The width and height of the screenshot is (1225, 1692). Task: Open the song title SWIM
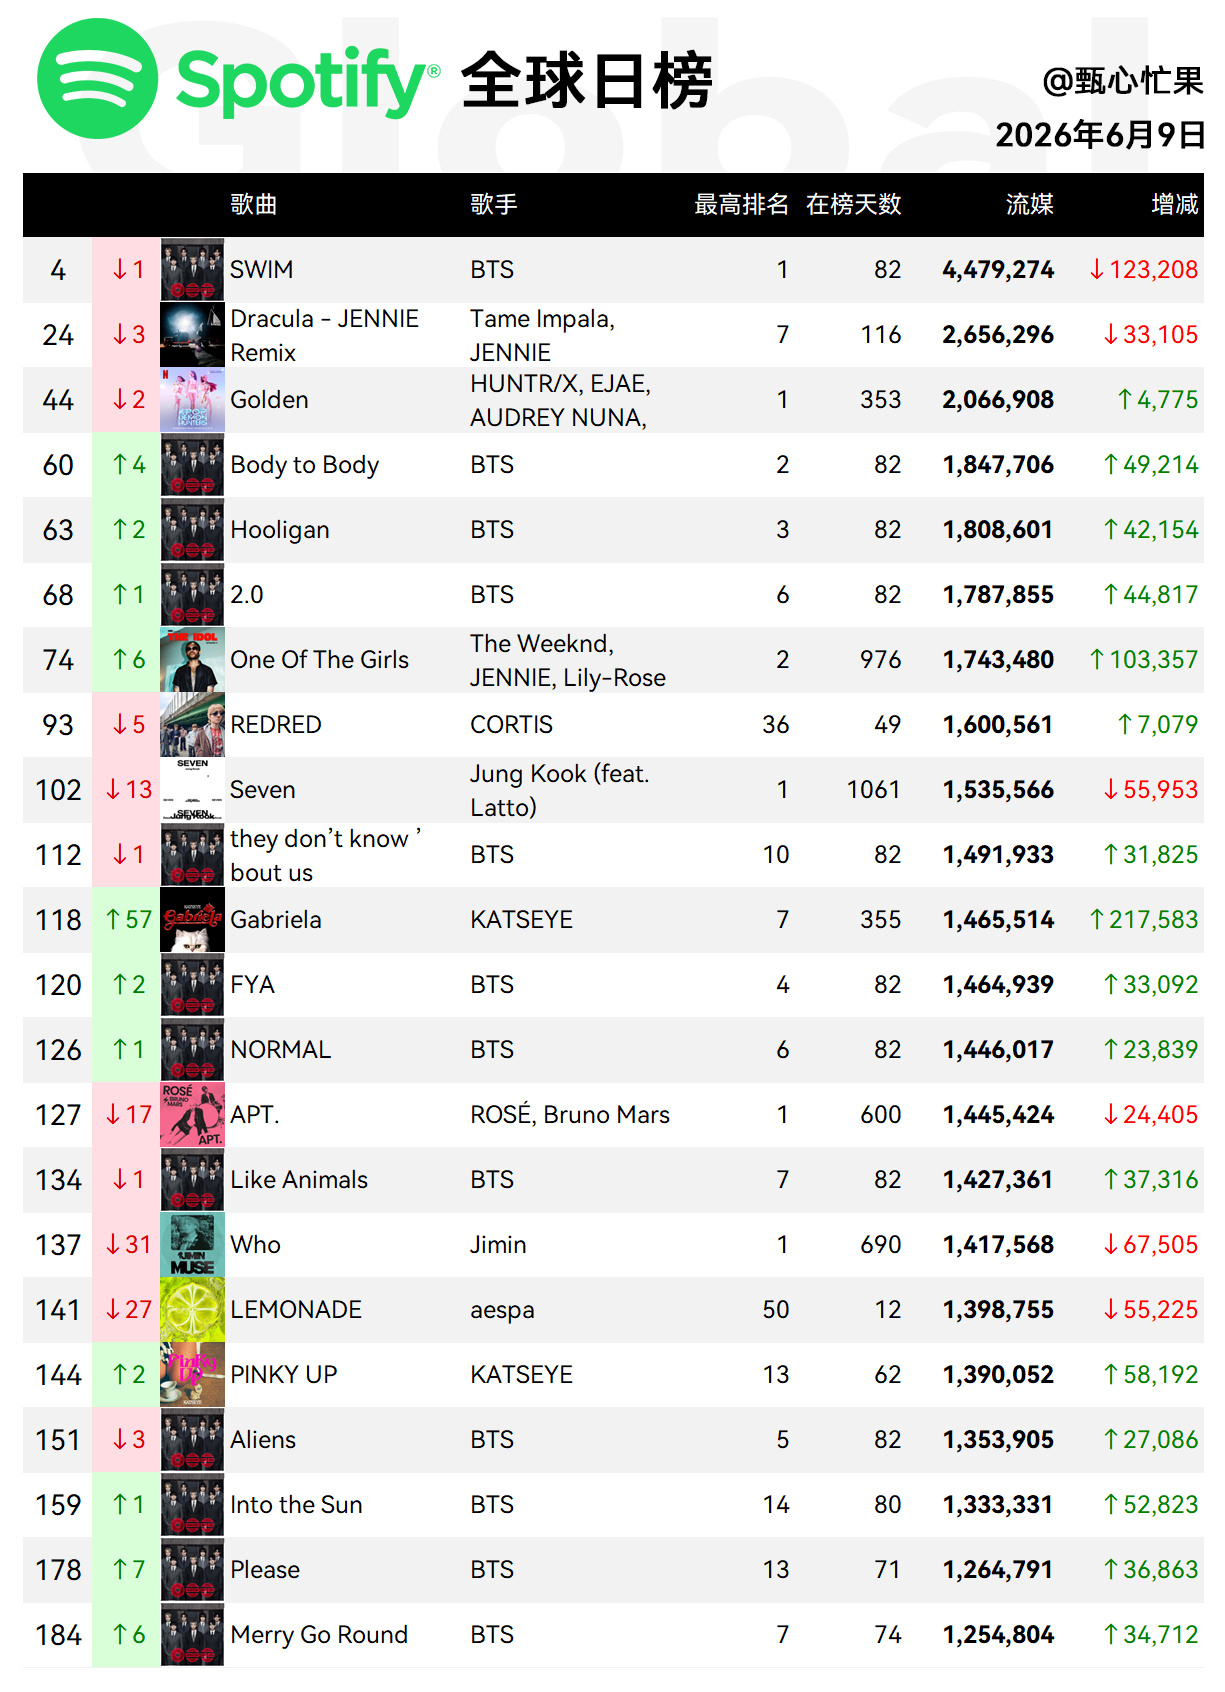(x=262, y=270)
